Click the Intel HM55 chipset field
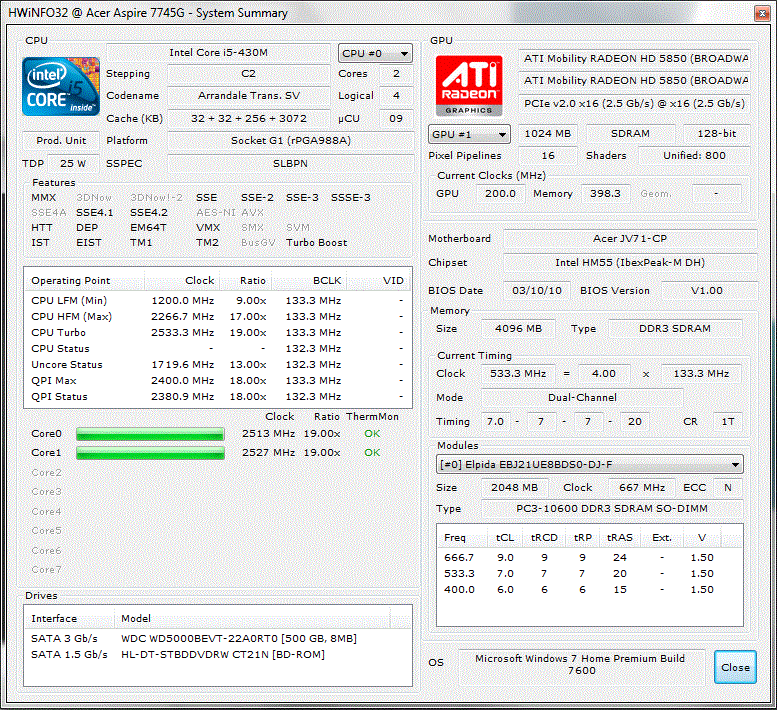 630,263
